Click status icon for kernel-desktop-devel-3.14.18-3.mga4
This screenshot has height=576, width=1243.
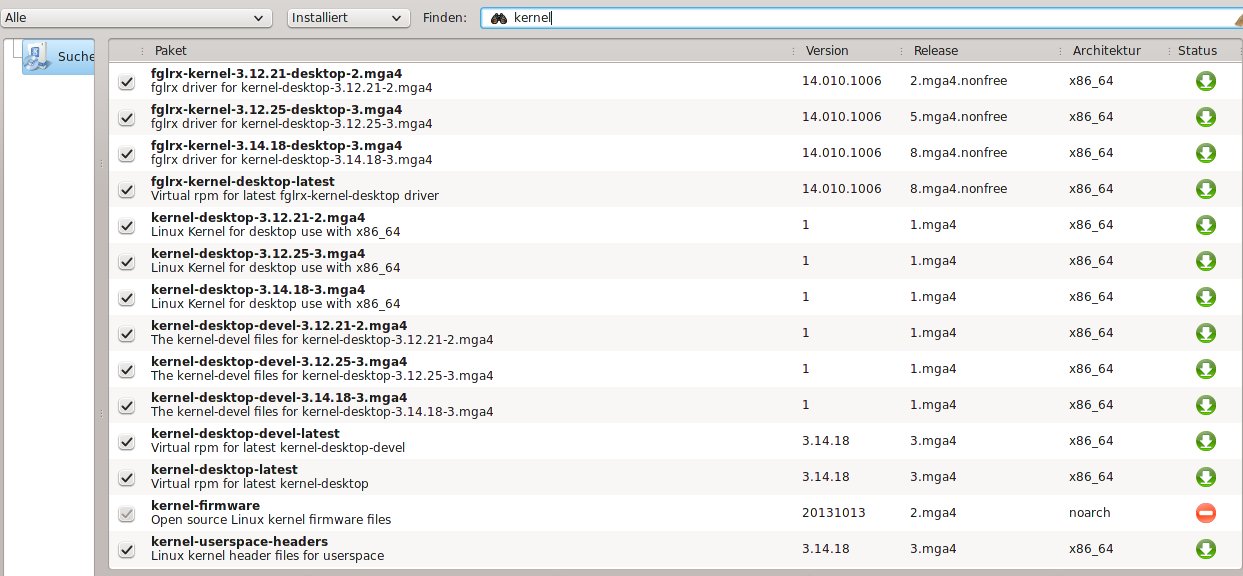coord(1206,405)
